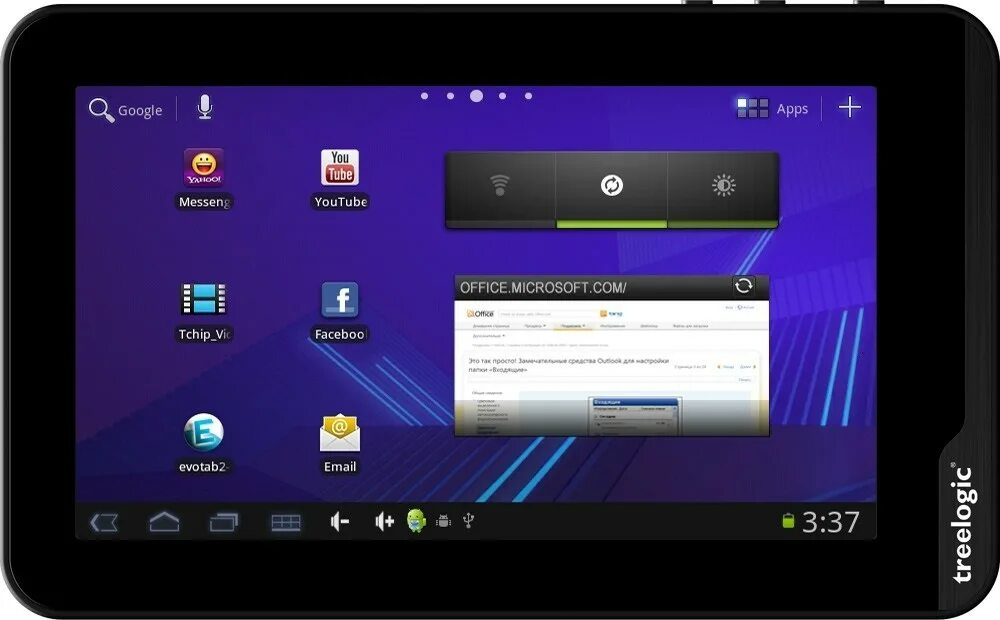This screenshot has width=1000, height=620.
Task: Tap the menu grid button in system bar
Action: (286, 522)
